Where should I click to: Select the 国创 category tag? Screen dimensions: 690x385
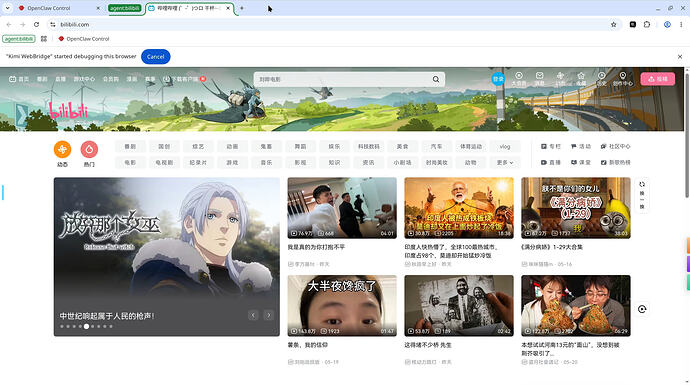[x=164, y=147]
